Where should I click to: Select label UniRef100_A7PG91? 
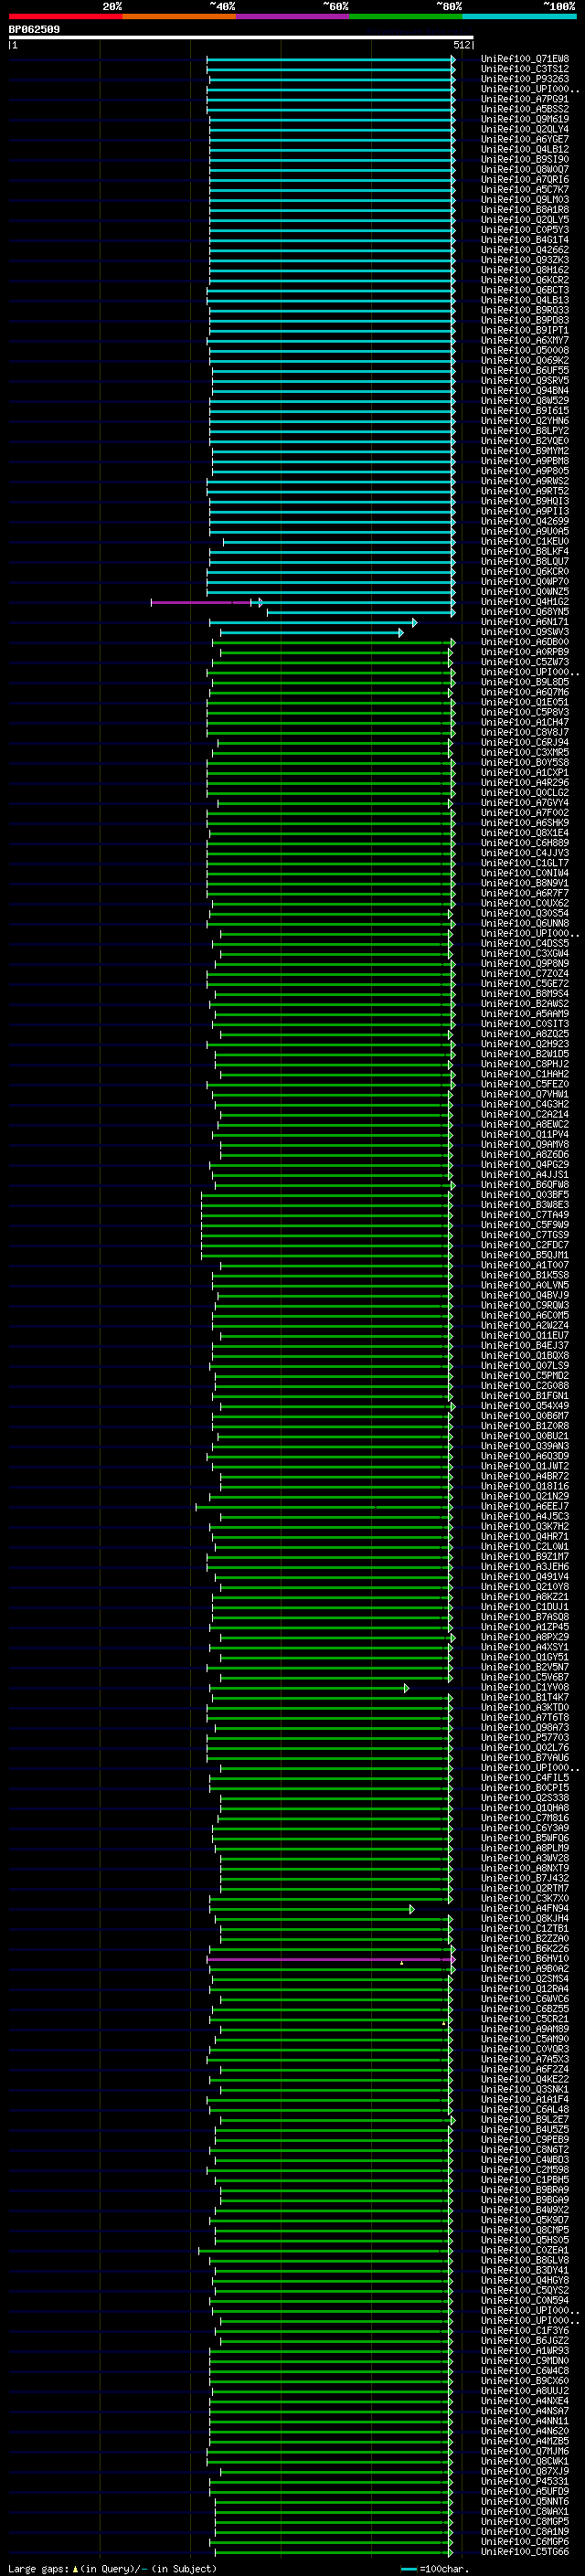pos(525,99)
